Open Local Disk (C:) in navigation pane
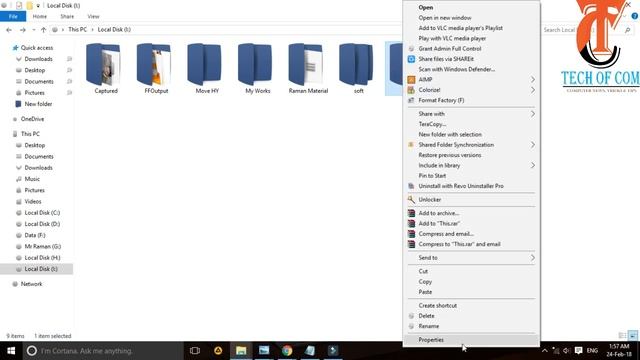 tap(42, 213)
